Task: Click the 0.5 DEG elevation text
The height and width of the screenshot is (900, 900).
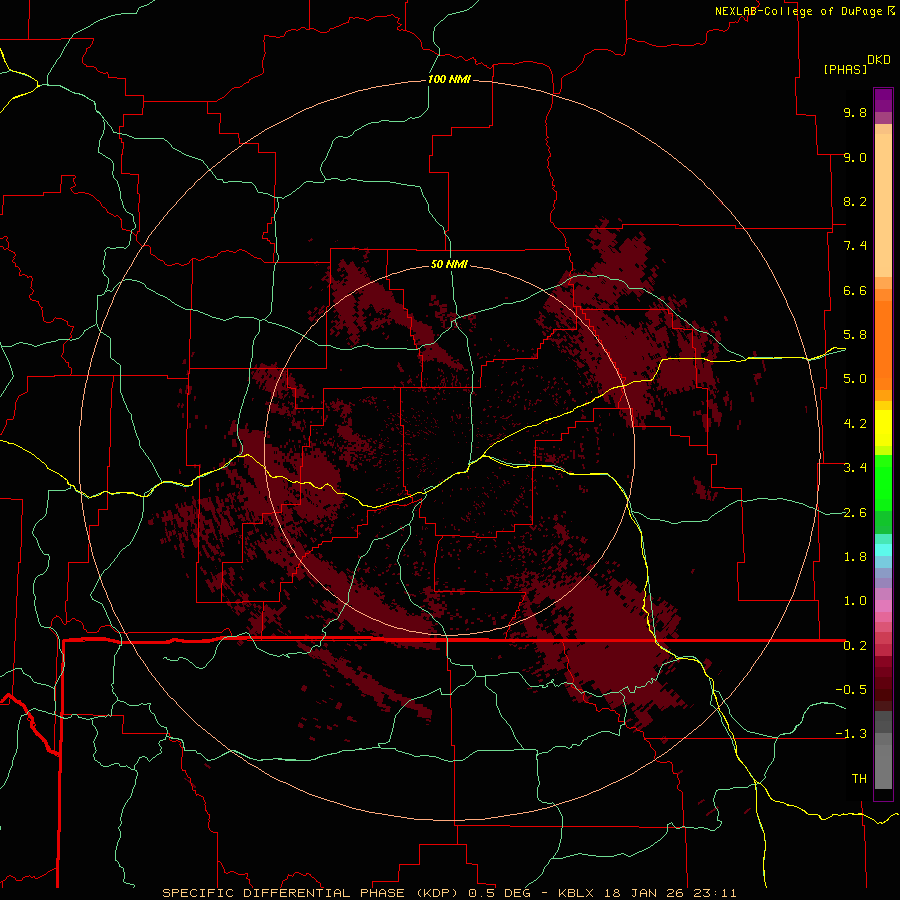Action: [x=501, y=893]
